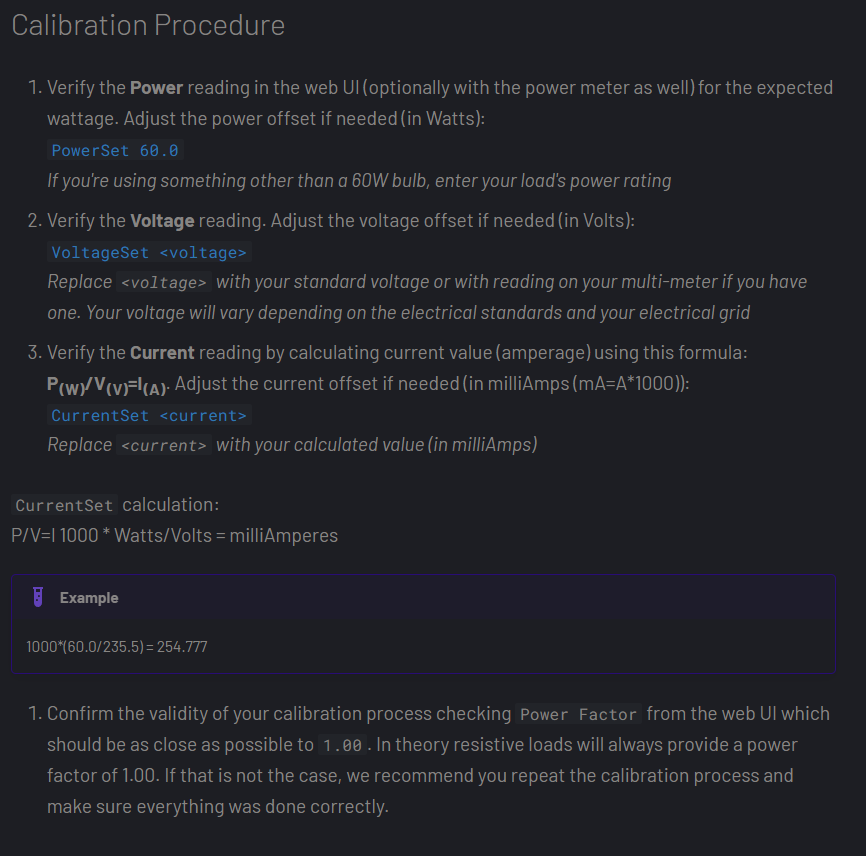The width and height of the screenshot is (866, 856).
Task: Click the '1.00' inline code value
Action: pyautogui.click(x=343, y=746)
